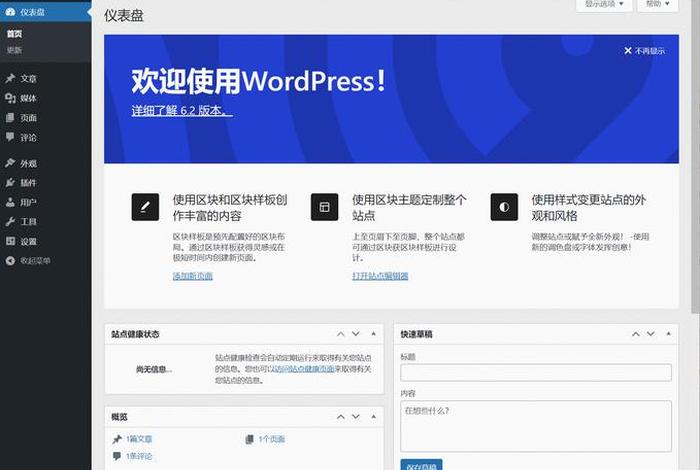Open the 显示选项 screen options dropdown
This screenshot has width=700, height=470.
click(604, 4)
